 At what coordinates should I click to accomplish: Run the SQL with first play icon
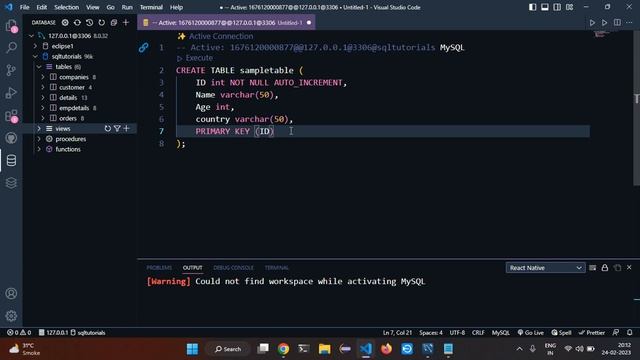(592, 23)
